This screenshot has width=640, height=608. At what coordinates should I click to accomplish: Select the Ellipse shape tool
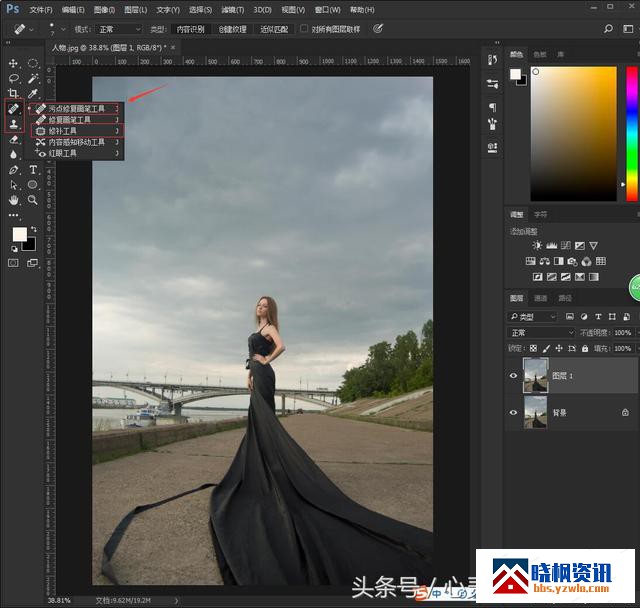[33, 185]
